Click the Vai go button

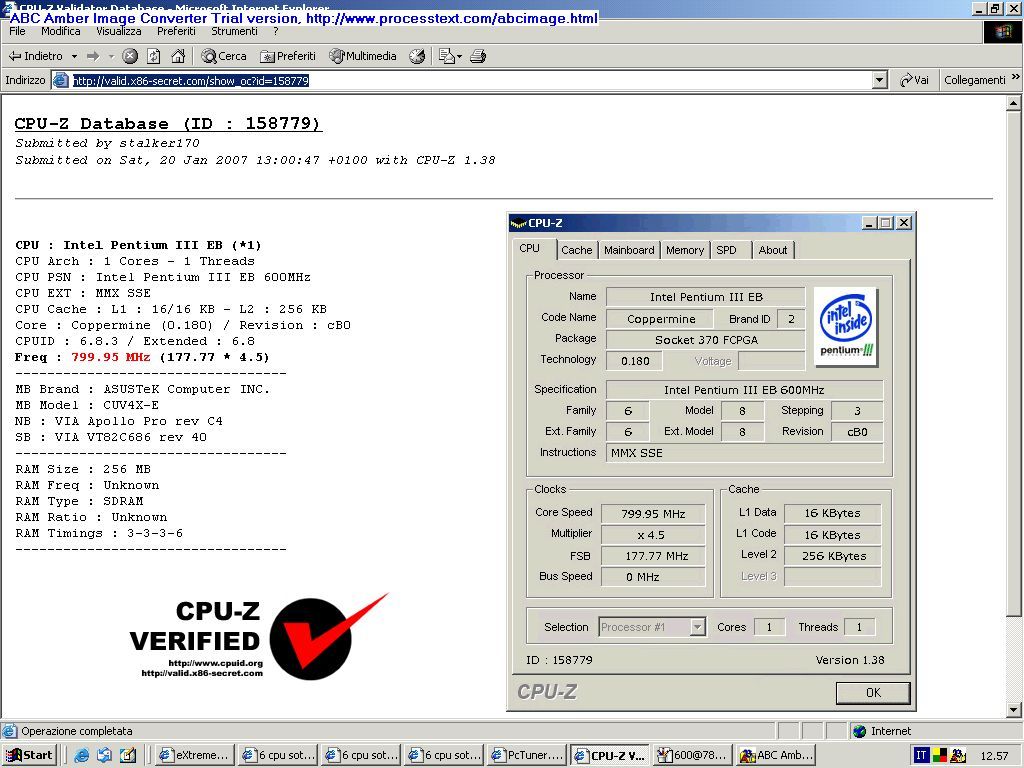tap(914, 80)
